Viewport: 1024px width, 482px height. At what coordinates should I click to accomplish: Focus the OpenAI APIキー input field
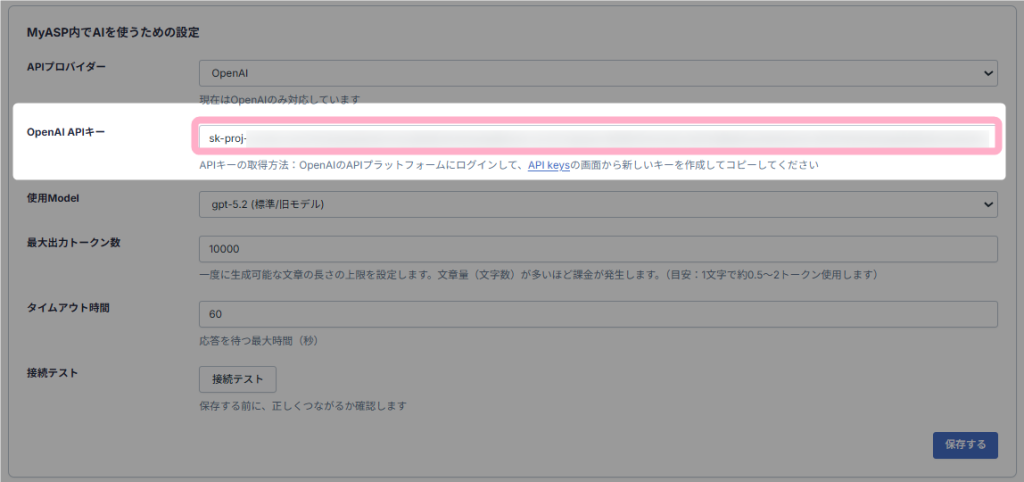[x=597, y=137]
